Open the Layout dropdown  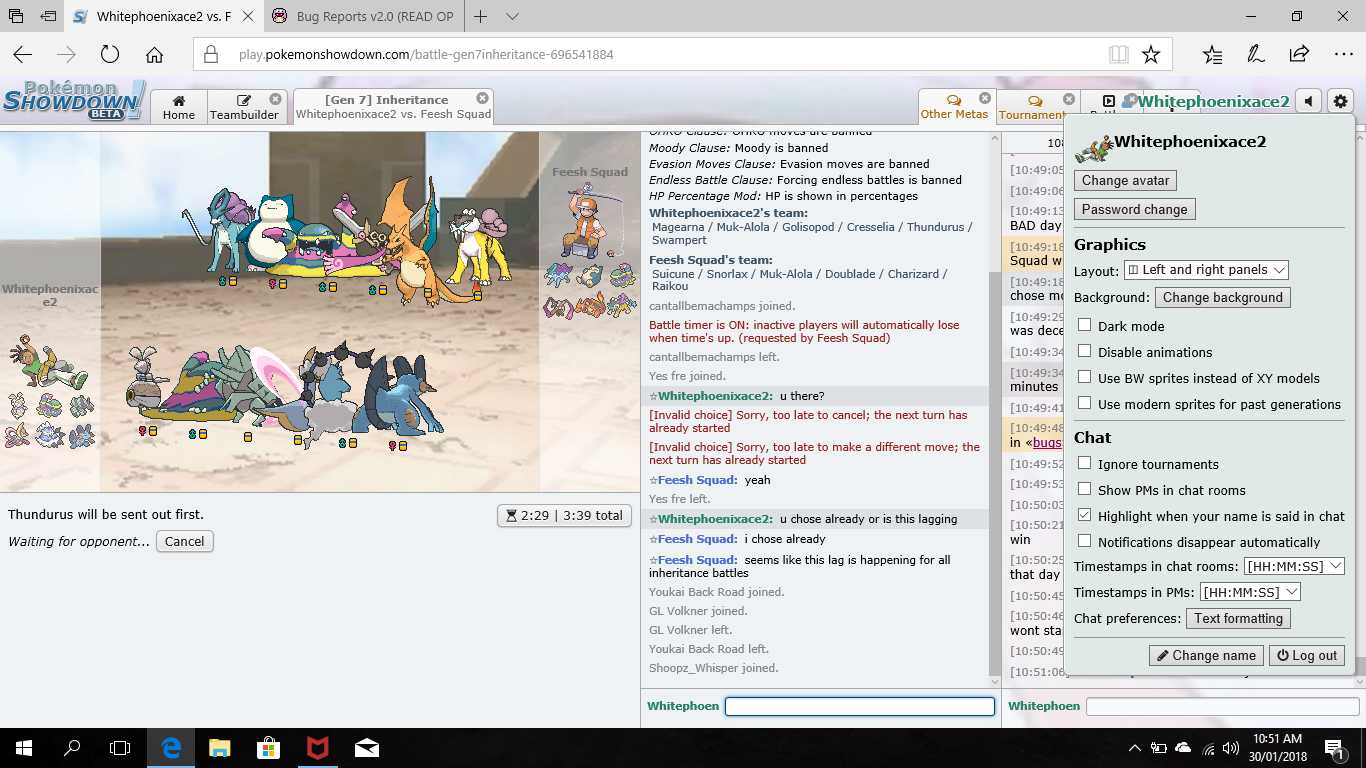tap(1206, 269)
